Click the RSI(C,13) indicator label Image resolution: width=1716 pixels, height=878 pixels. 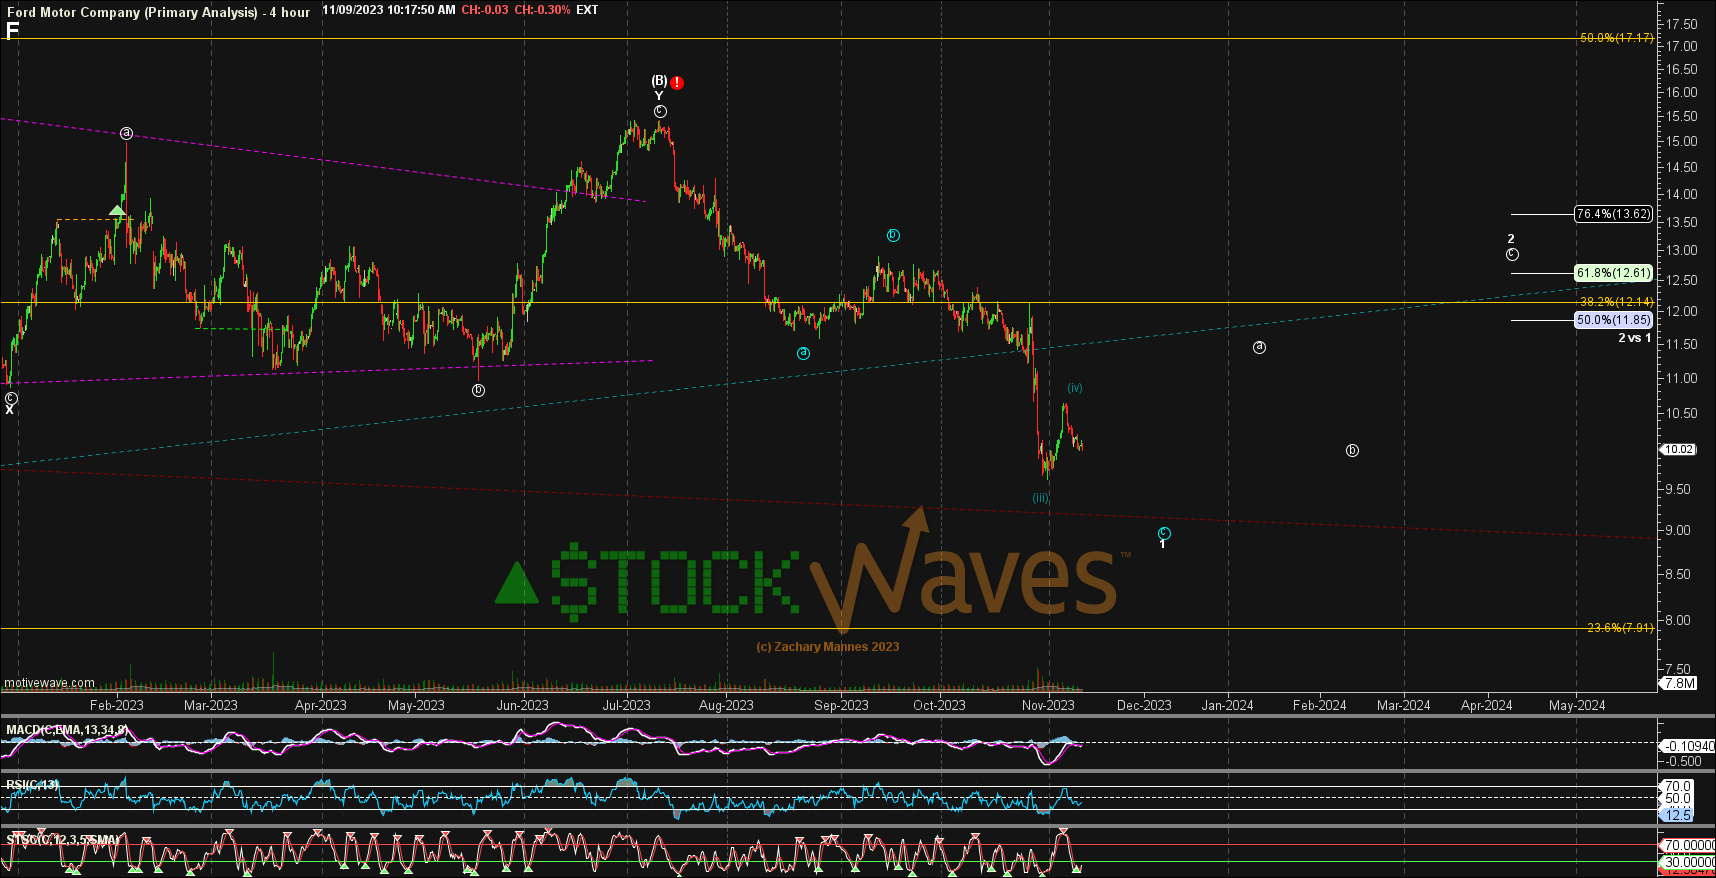(32, 785)
